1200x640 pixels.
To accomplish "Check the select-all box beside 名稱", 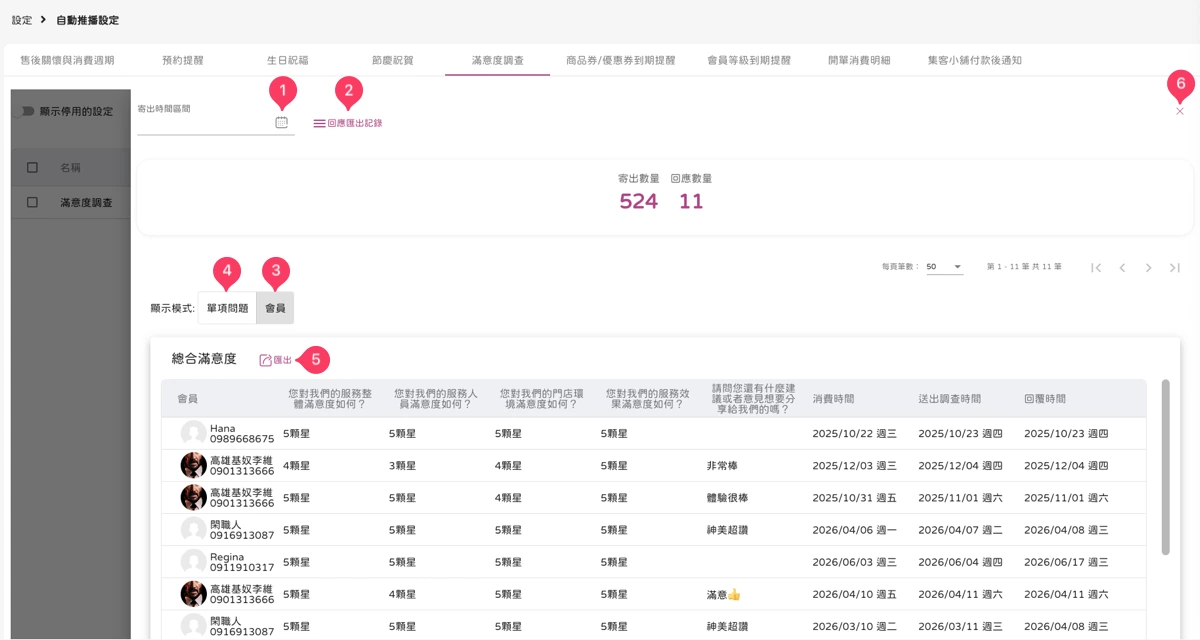I will coord(32,168).
